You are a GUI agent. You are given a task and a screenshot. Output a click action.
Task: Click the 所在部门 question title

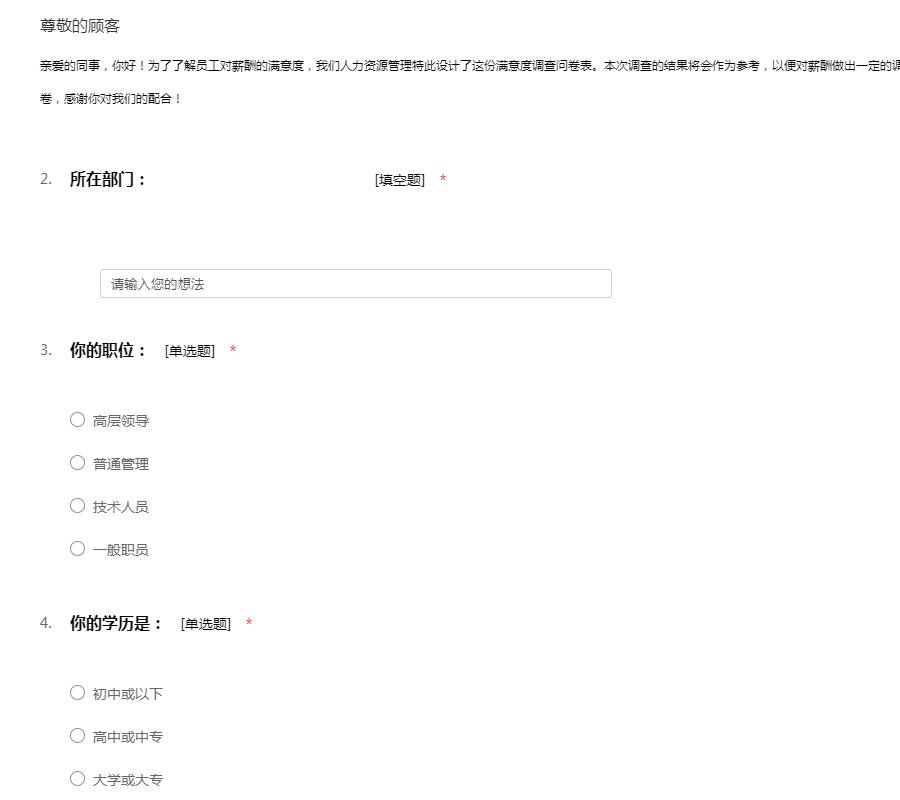point(108,180)
